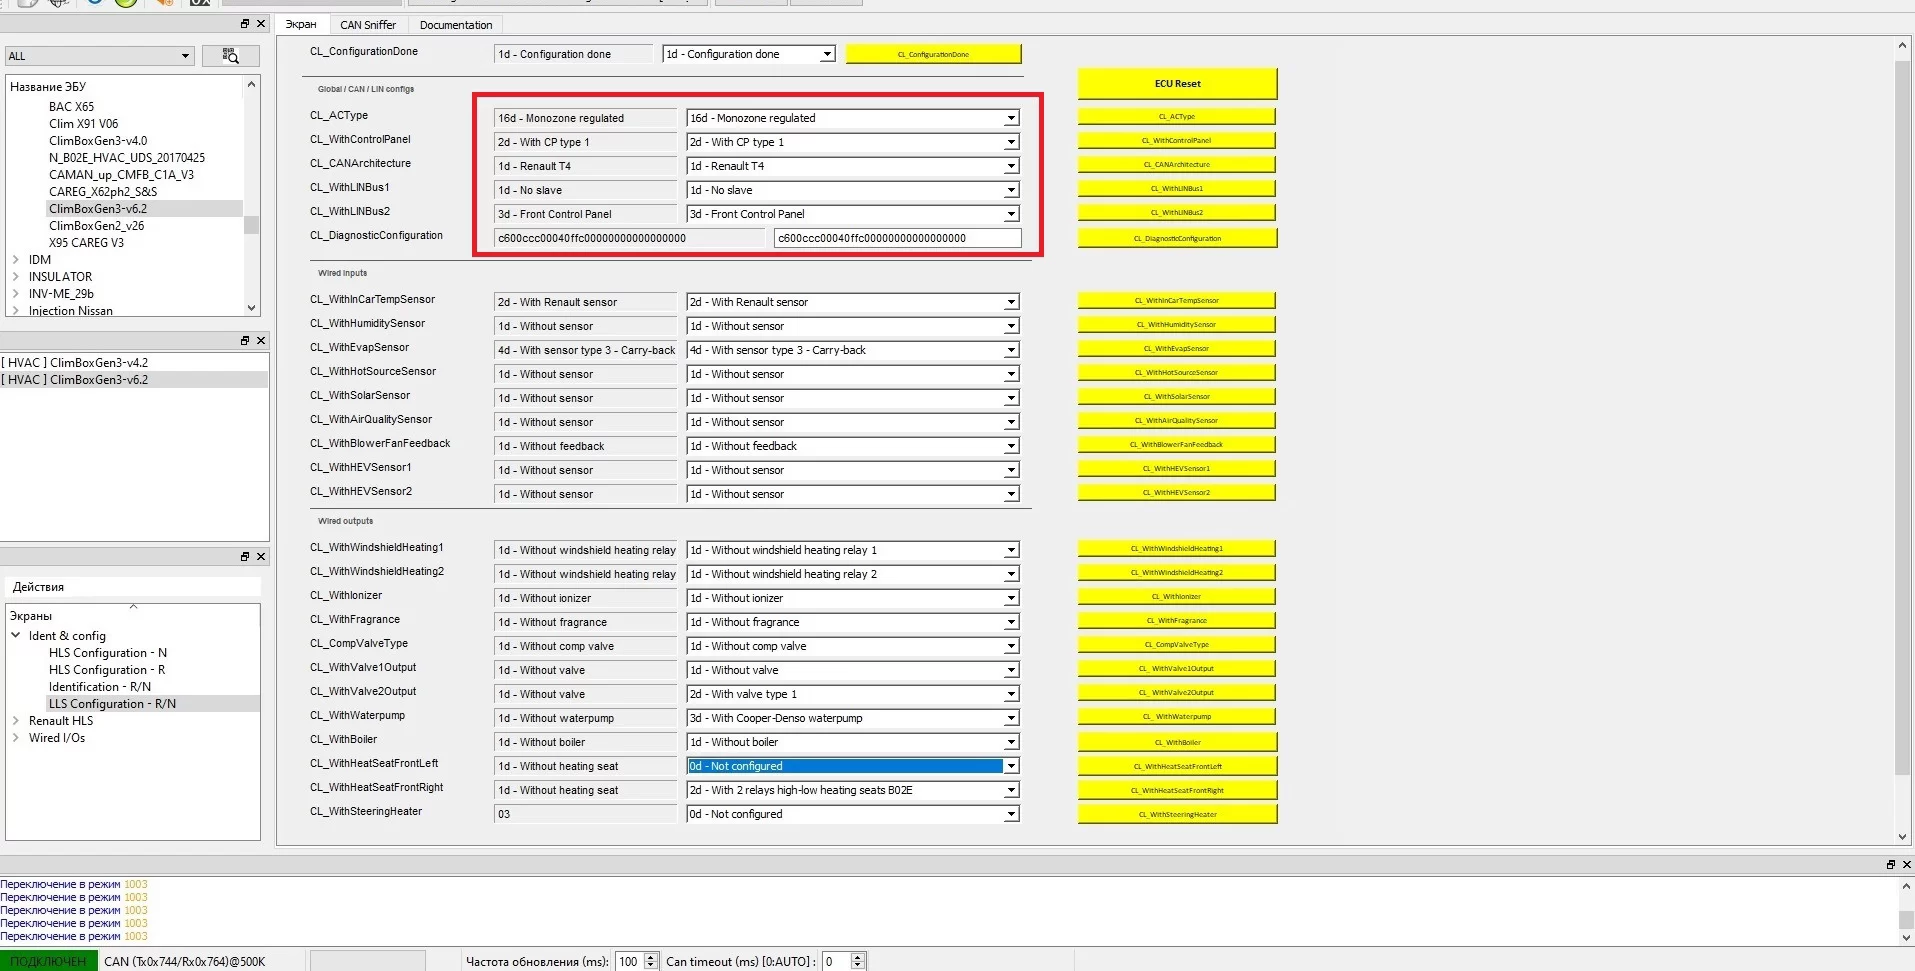Click the ECU search scan icon button
Image resolution: width=1915 pixels, height=971 pixels.
click(x=231, y=56)
